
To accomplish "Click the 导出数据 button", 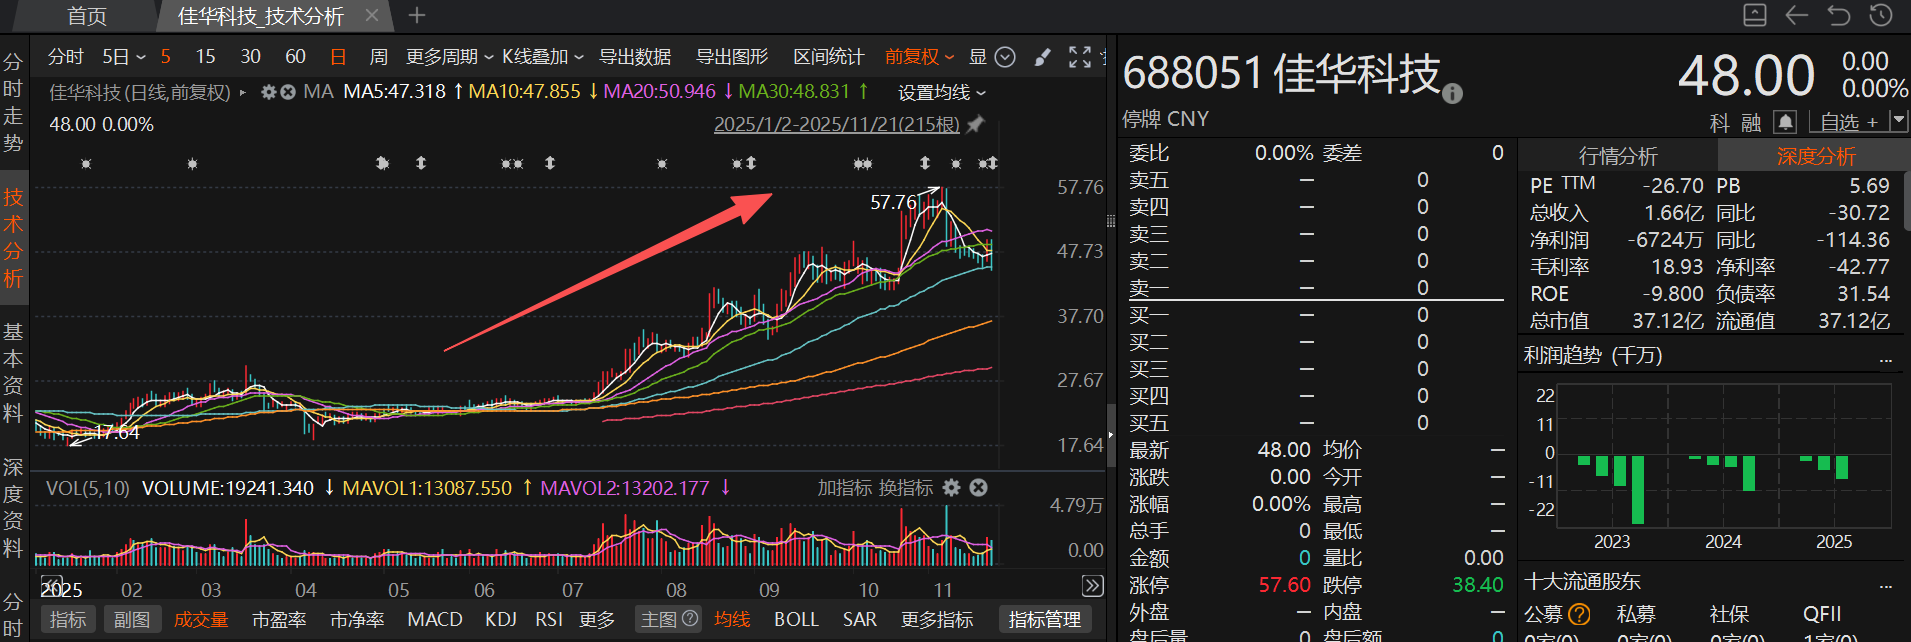I will click(x=634, y=57).
